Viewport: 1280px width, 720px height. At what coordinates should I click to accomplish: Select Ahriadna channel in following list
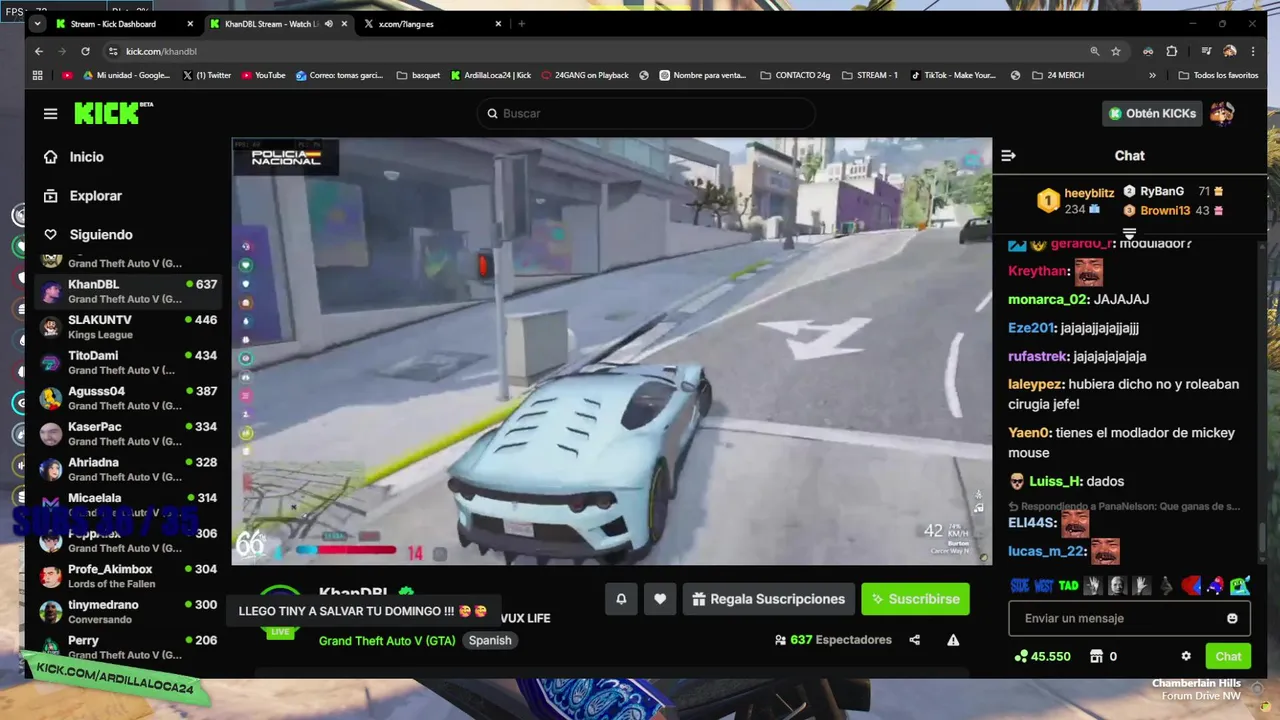tap(129, 469)
